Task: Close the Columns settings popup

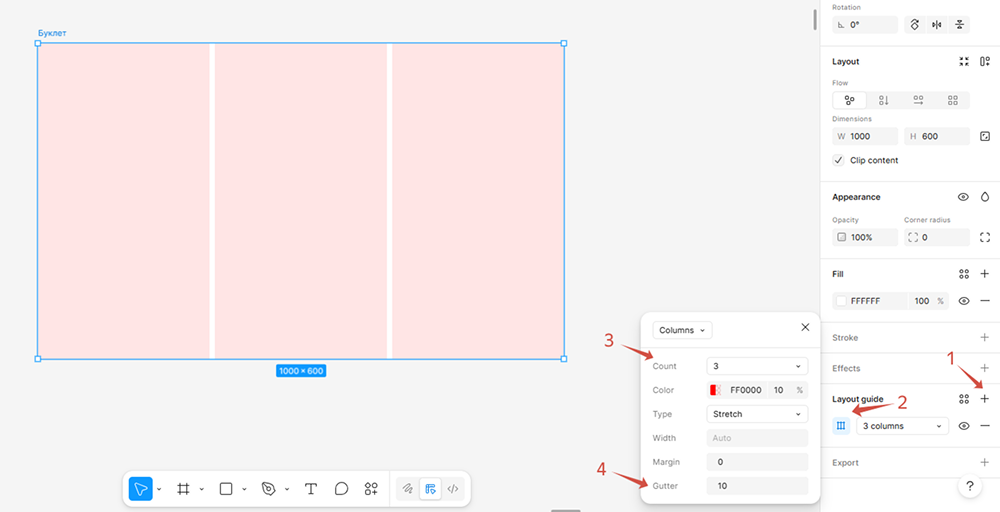Action: [x=805, y=327]
